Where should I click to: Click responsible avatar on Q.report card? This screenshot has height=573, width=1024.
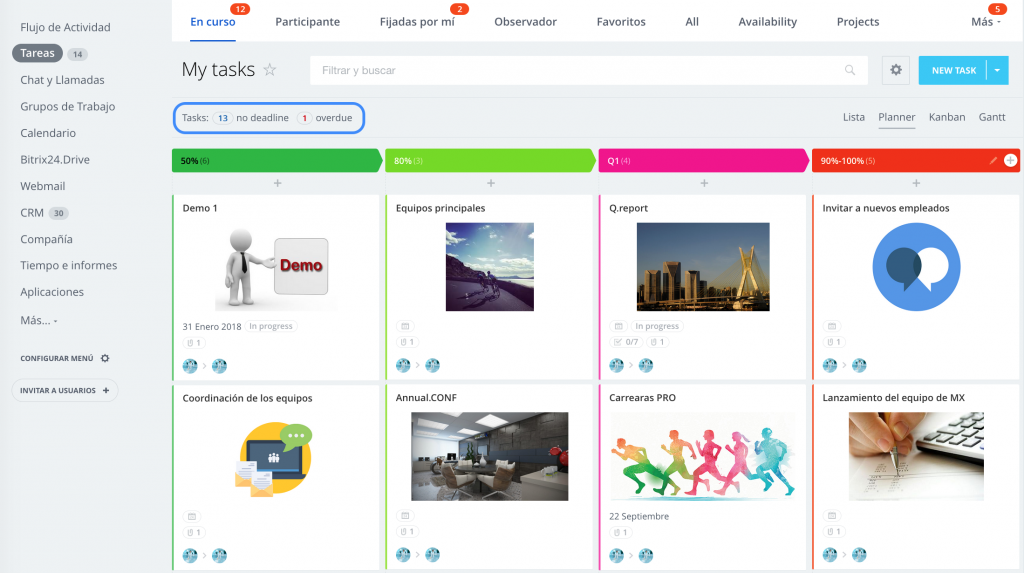point(646,365)
